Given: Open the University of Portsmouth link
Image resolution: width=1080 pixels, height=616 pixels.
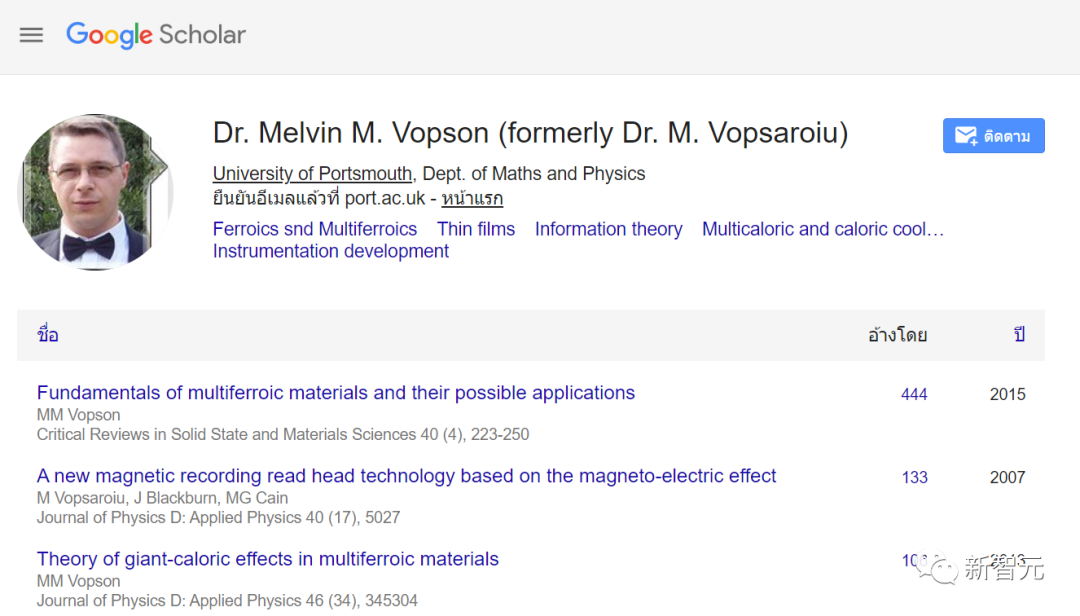Looking at the screenshot, I should coord(312,174).
